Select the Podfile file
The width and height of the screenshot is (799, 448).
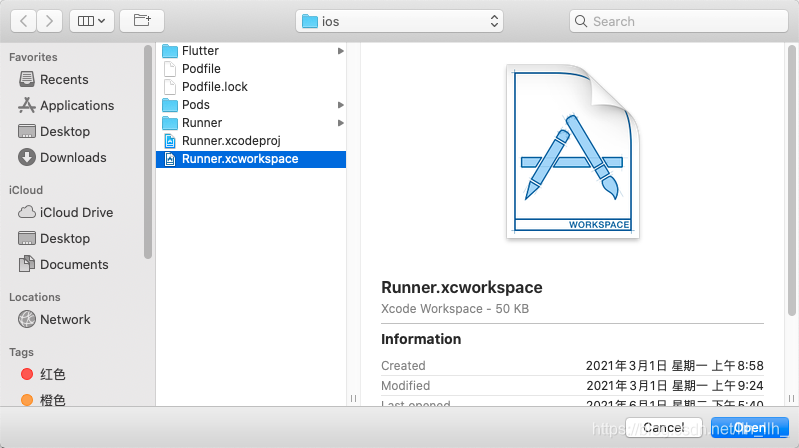(x=192, y=69)
